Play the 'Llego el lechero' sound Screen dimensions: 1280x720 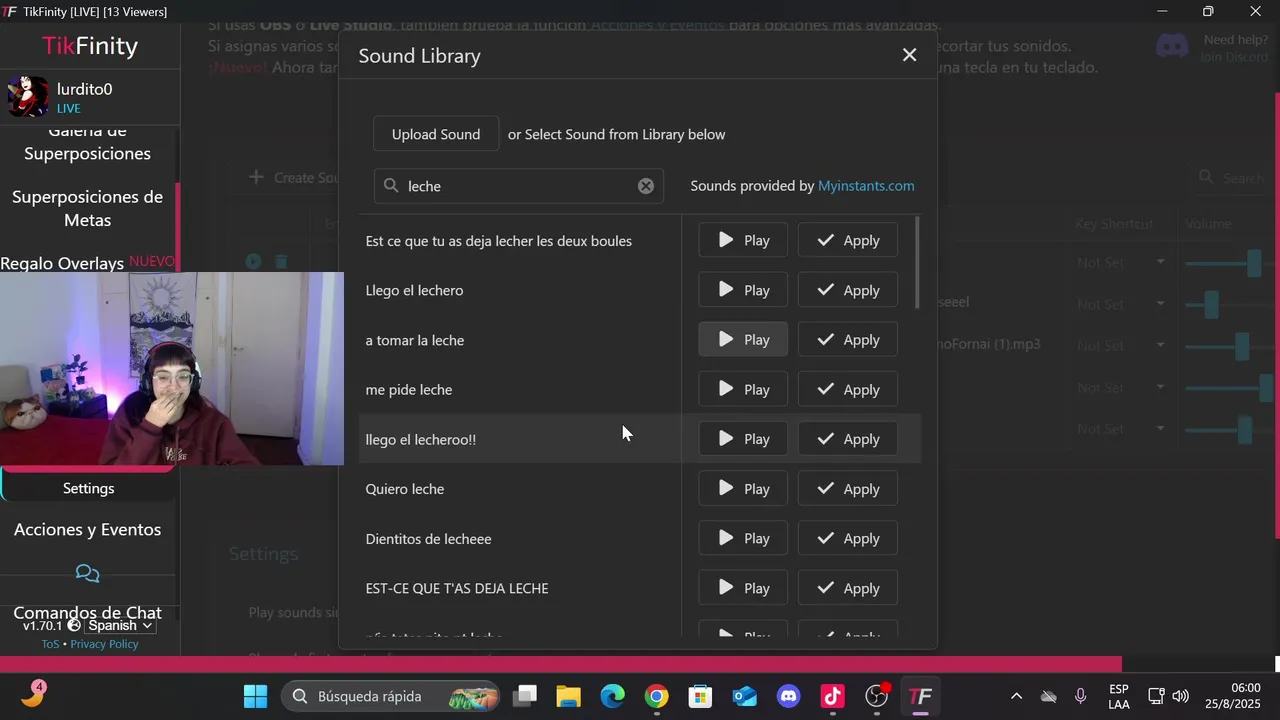coord(743,290)
